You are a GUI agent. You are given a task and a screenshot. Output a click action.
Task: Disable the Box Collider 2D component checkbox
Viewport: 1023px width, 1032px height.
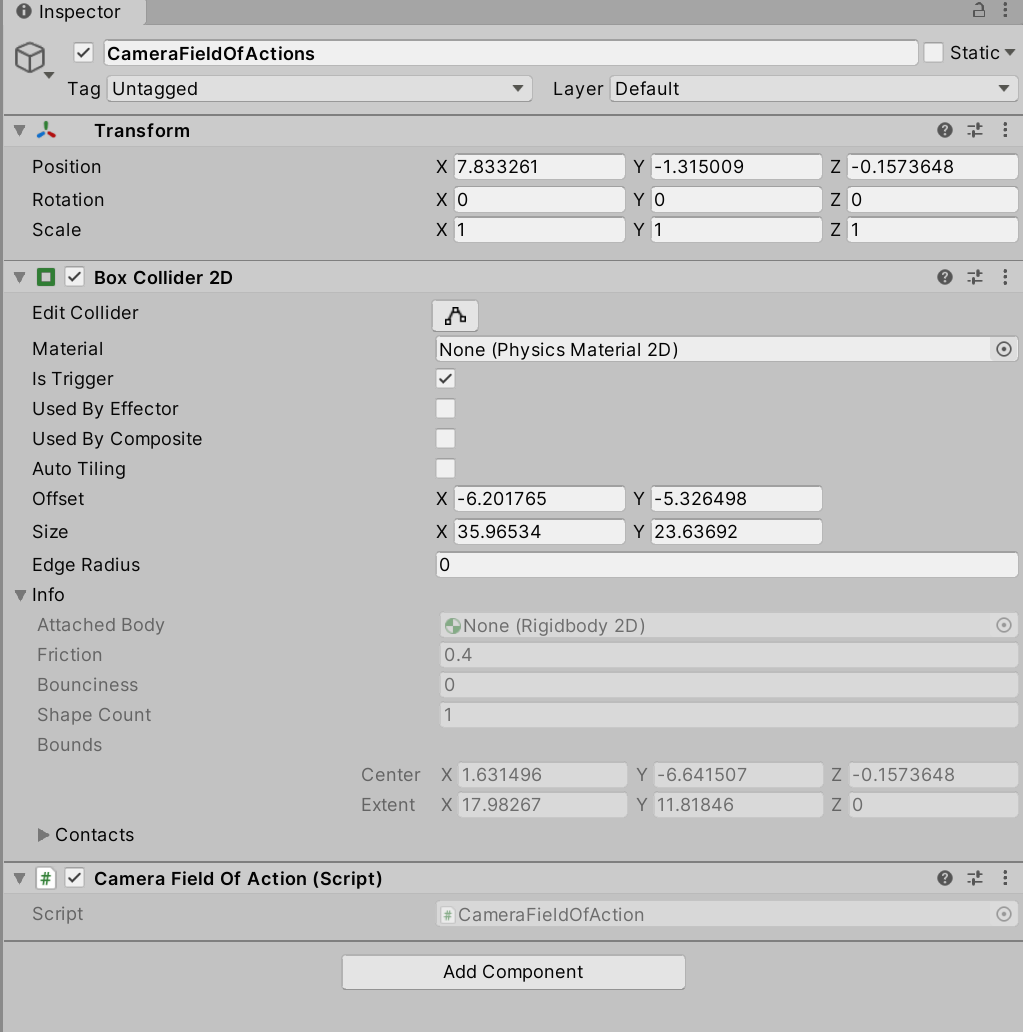pyautogui.click(x=74, y=277)
